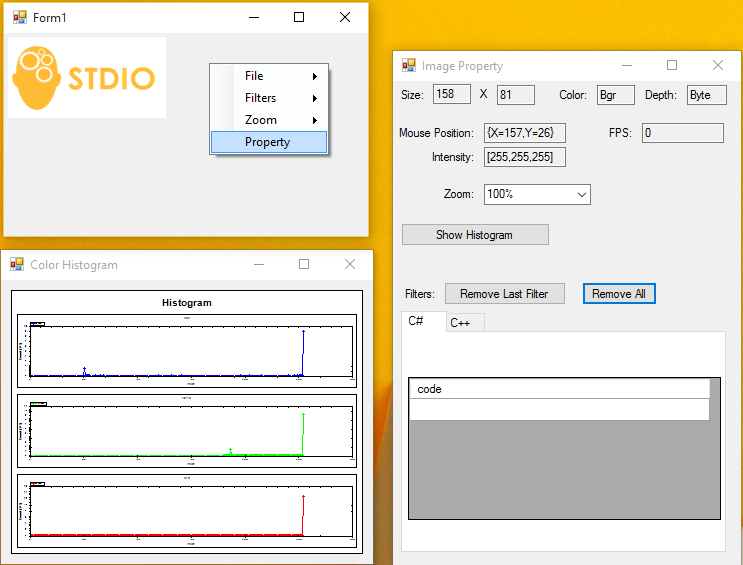743x565 pixels.
Task: Click the Remove Last Filter button
Action: pyautogui.click(x=505, y=294)
